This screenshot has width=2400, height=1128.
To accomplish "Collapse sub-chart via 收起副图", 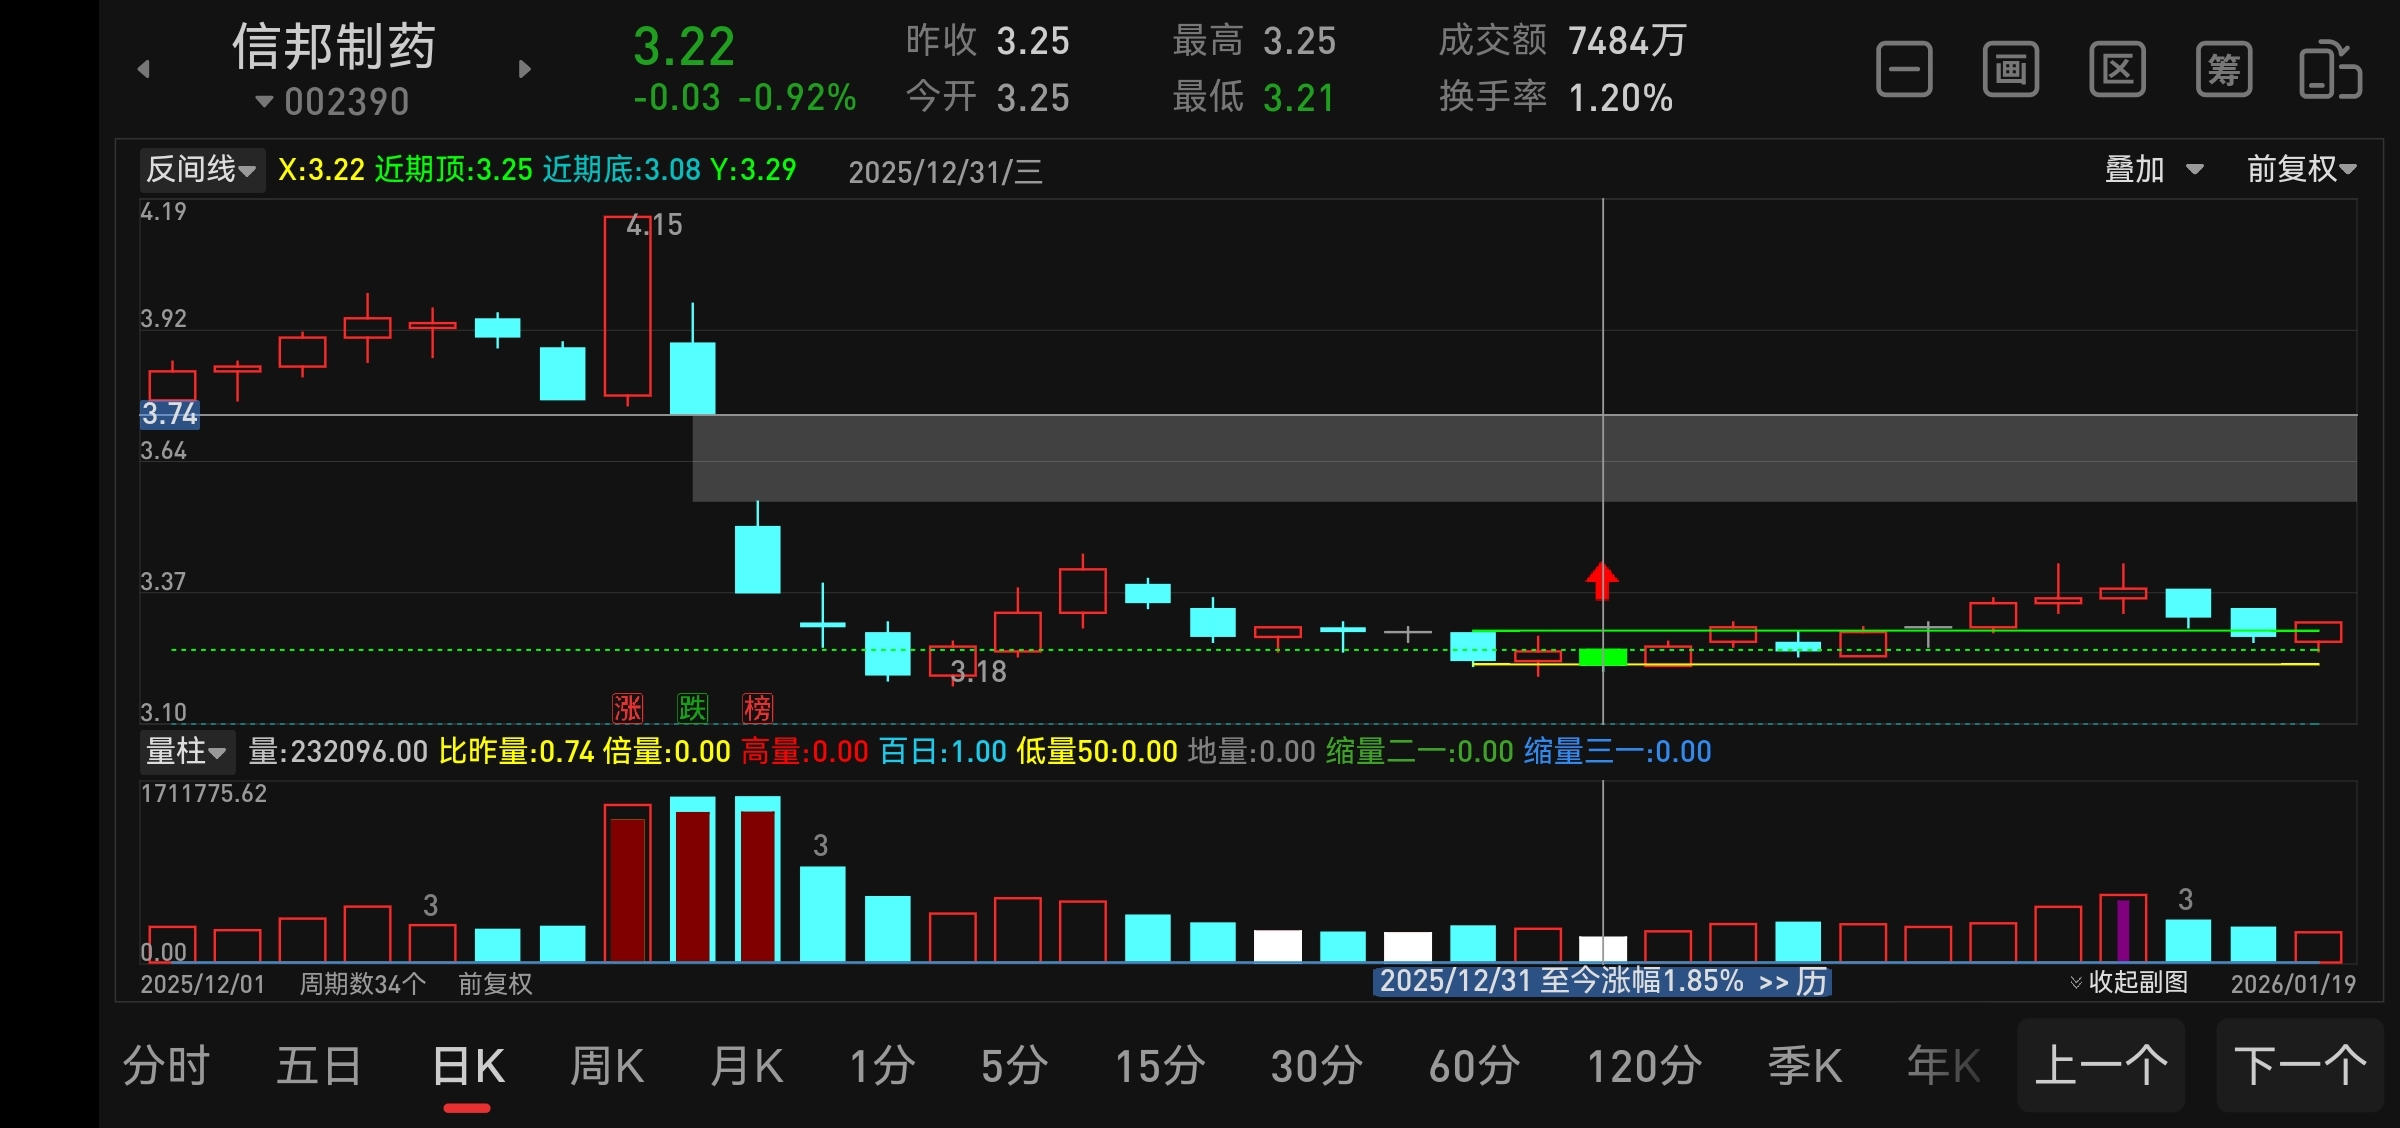I will click(x=2128, y=982).
